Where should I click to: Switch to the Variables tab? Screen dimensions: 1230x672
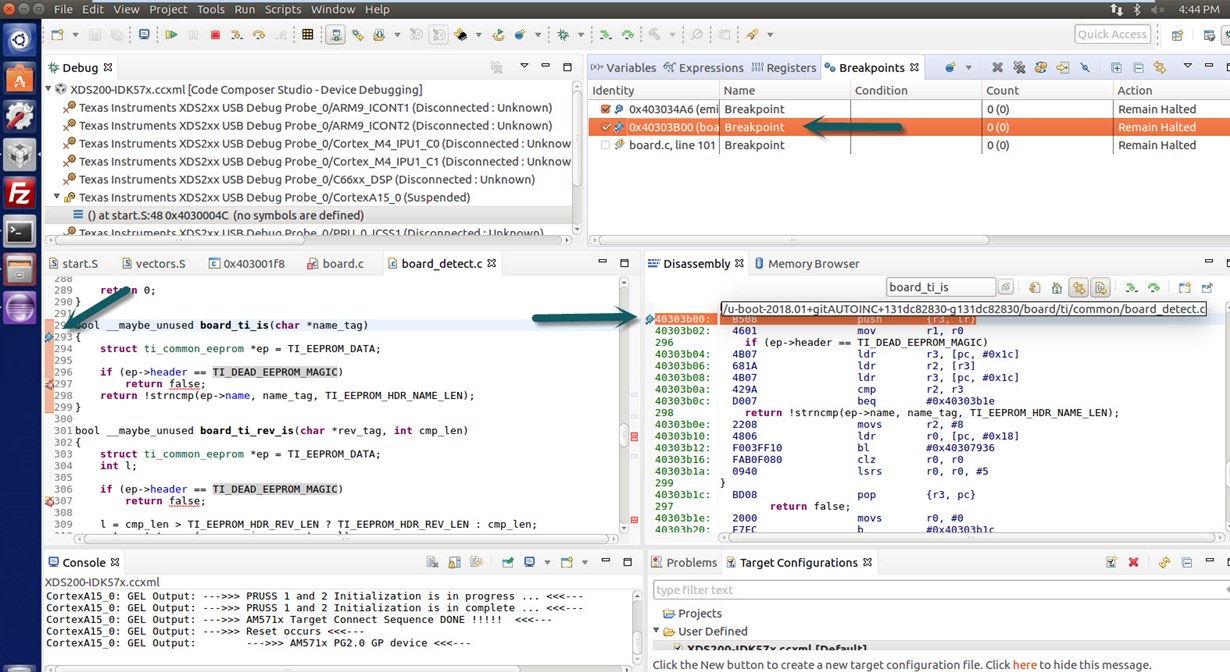click(623, 68)
